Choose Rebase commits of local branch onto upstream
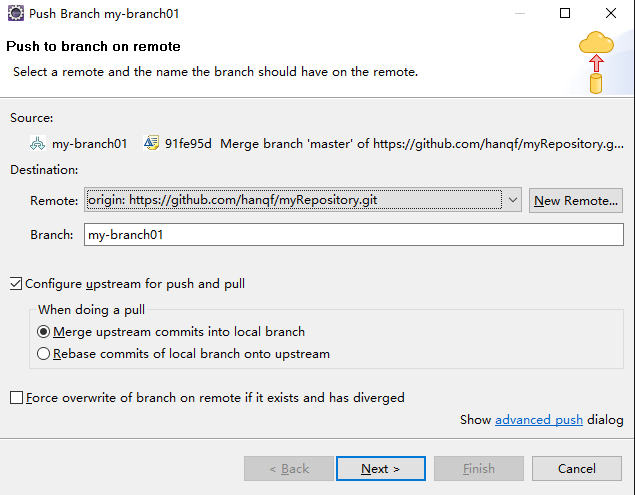Image resolution: width=635 pixels, height=495 pixels. 43,354
